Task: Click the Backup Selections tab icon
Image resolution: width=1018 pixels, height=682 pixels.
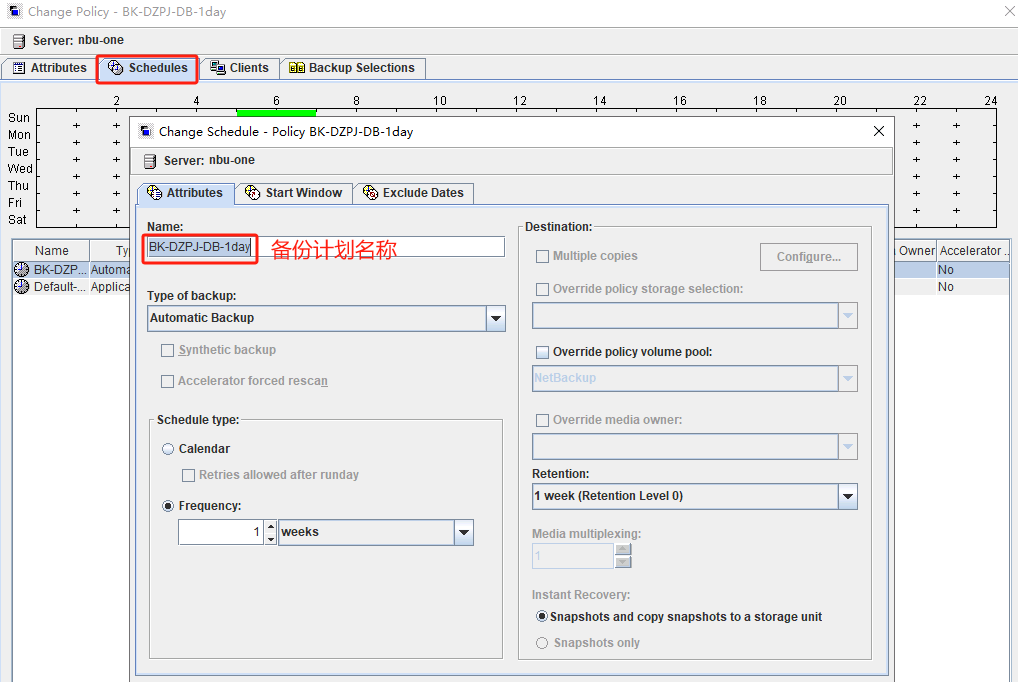Action: click(x=297, y=68)
